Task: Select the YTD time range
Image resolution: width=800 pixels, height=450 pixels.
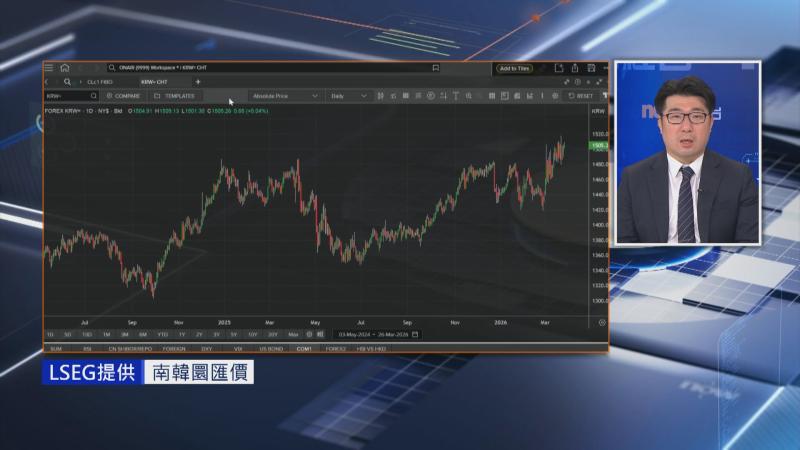Action: (162, 334)
